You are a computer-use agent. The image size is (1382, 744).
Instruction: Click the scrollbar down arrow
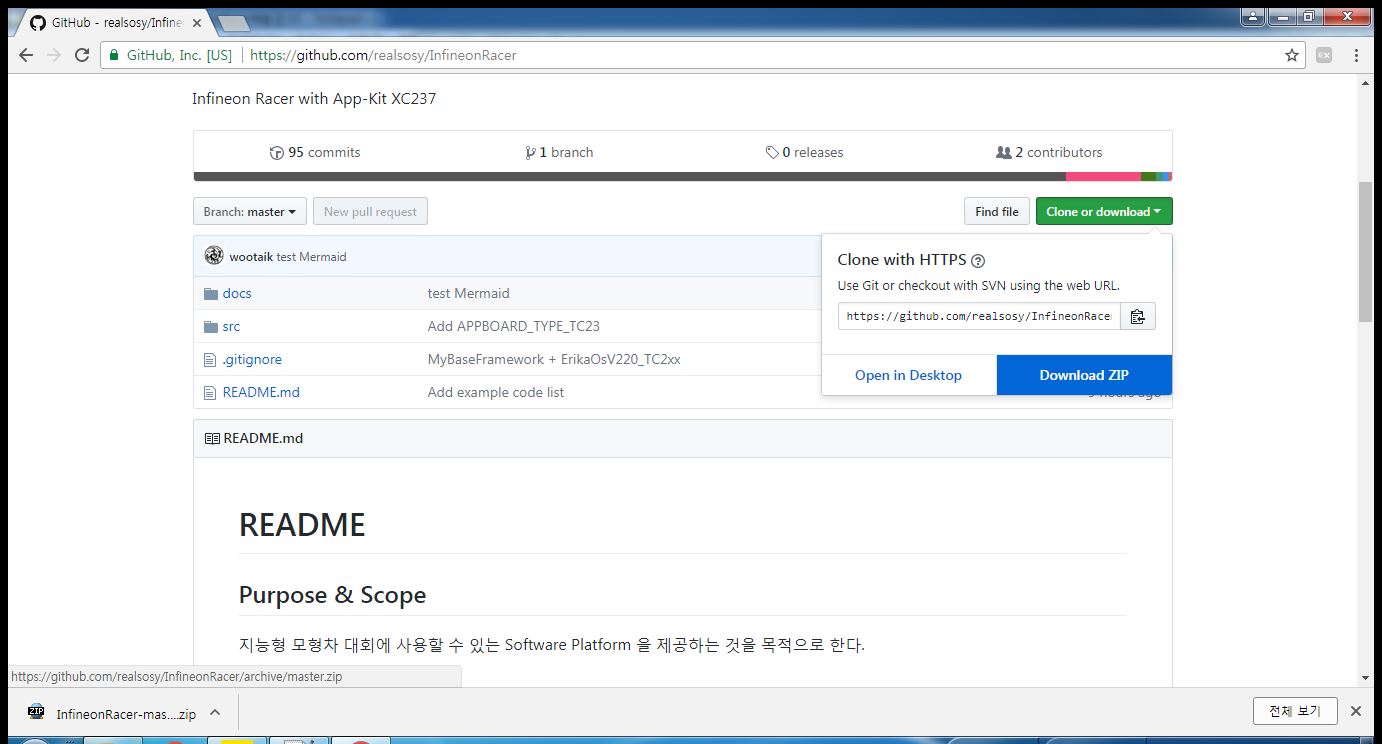tap(1365, 678)
